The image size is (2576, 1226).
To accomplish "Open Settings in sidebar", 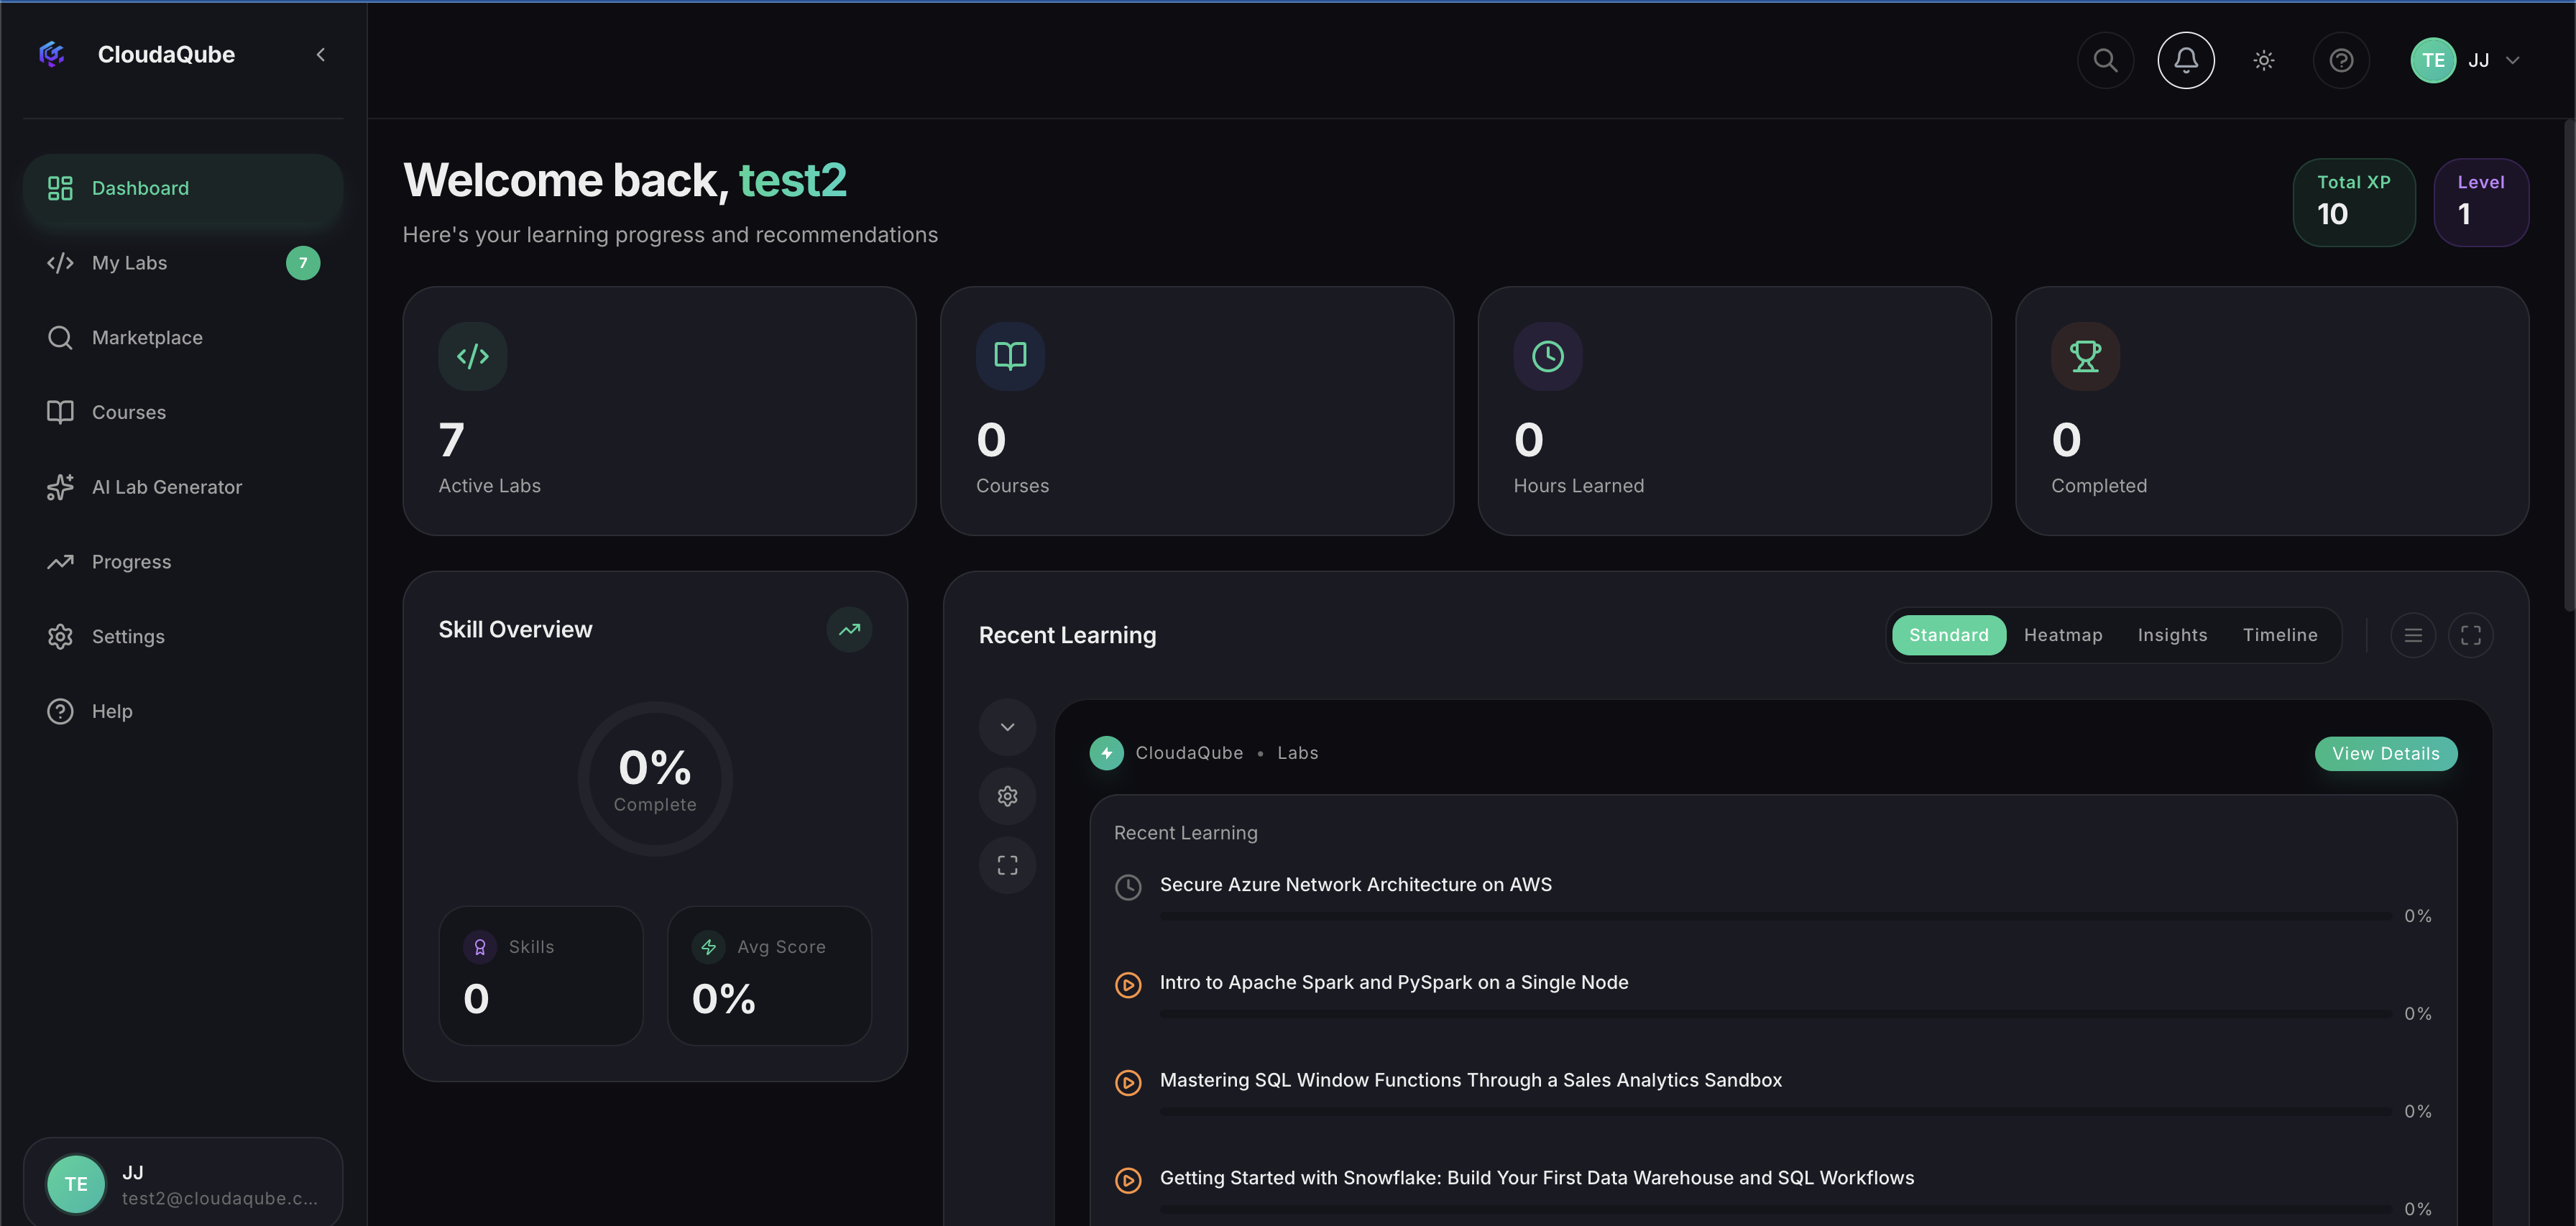I will pyautogui.click(x=183, y=637).
